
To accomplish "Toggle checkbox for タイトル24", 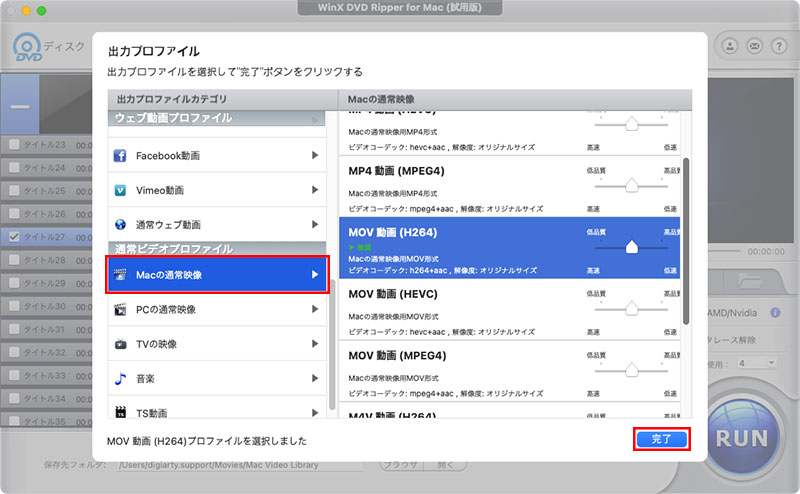I will [x=14, y=167].
